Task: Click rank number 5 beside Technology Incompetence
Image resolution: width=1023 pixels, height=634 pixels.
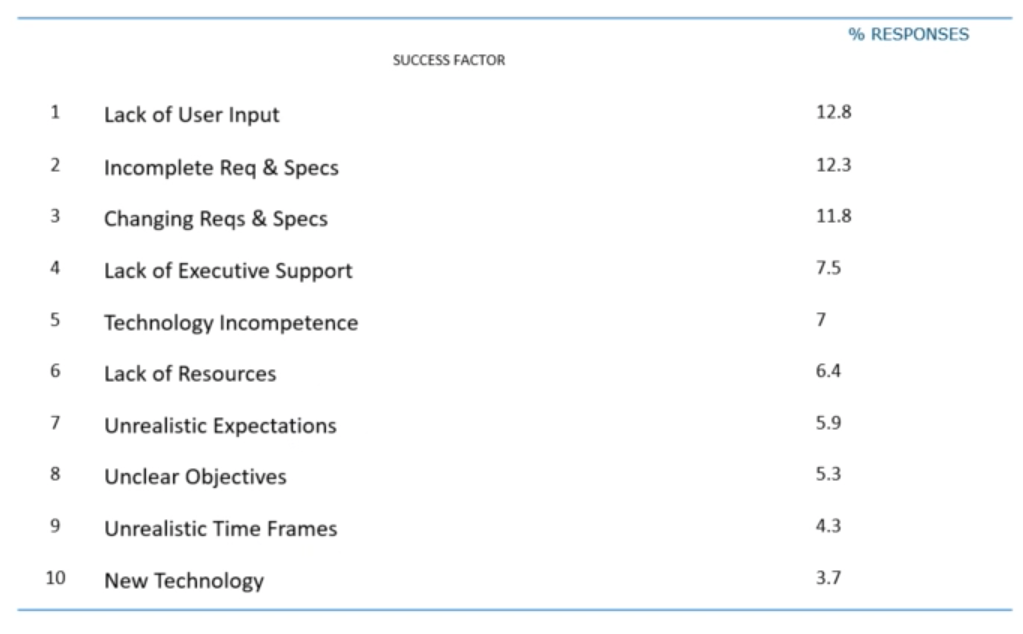Action: pos(55,320)
